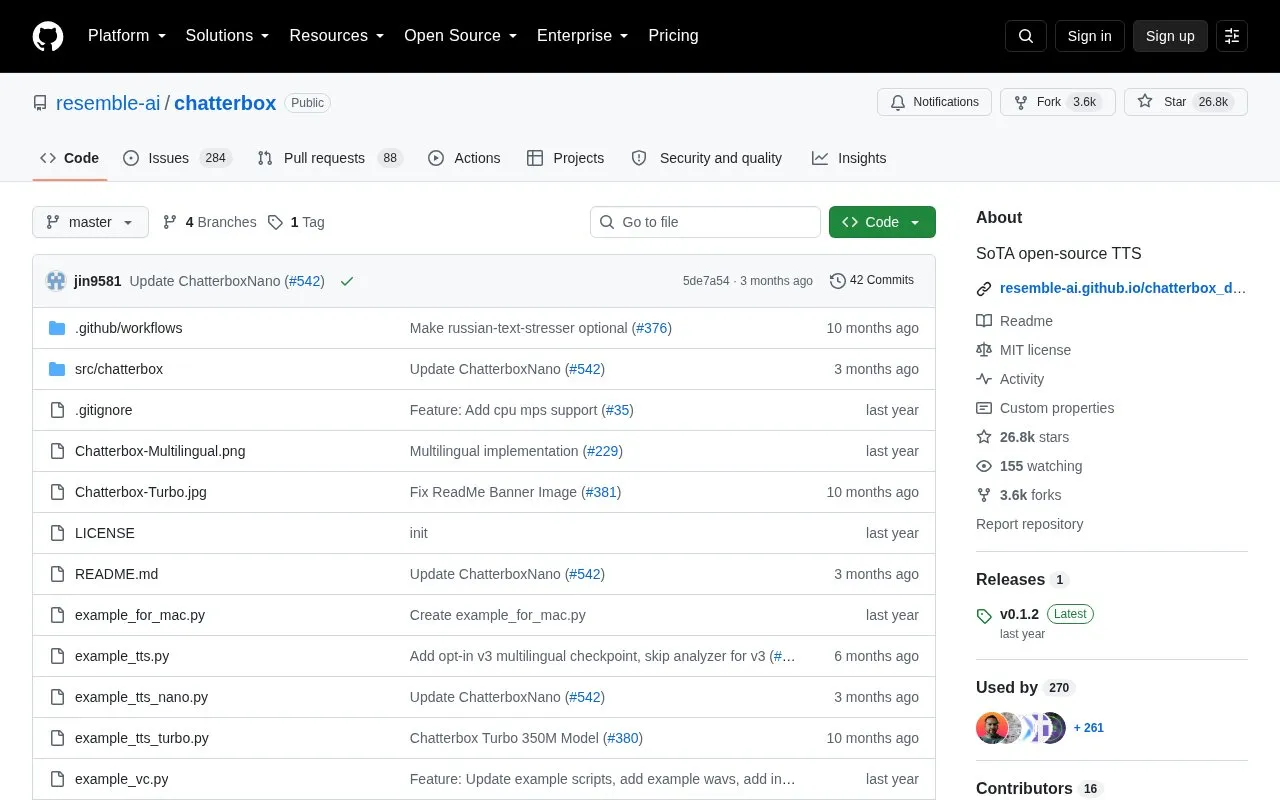Open the Chatterbox-Multilingual.png file
This screenshot has height=800, width=1280.
(160, 451)
